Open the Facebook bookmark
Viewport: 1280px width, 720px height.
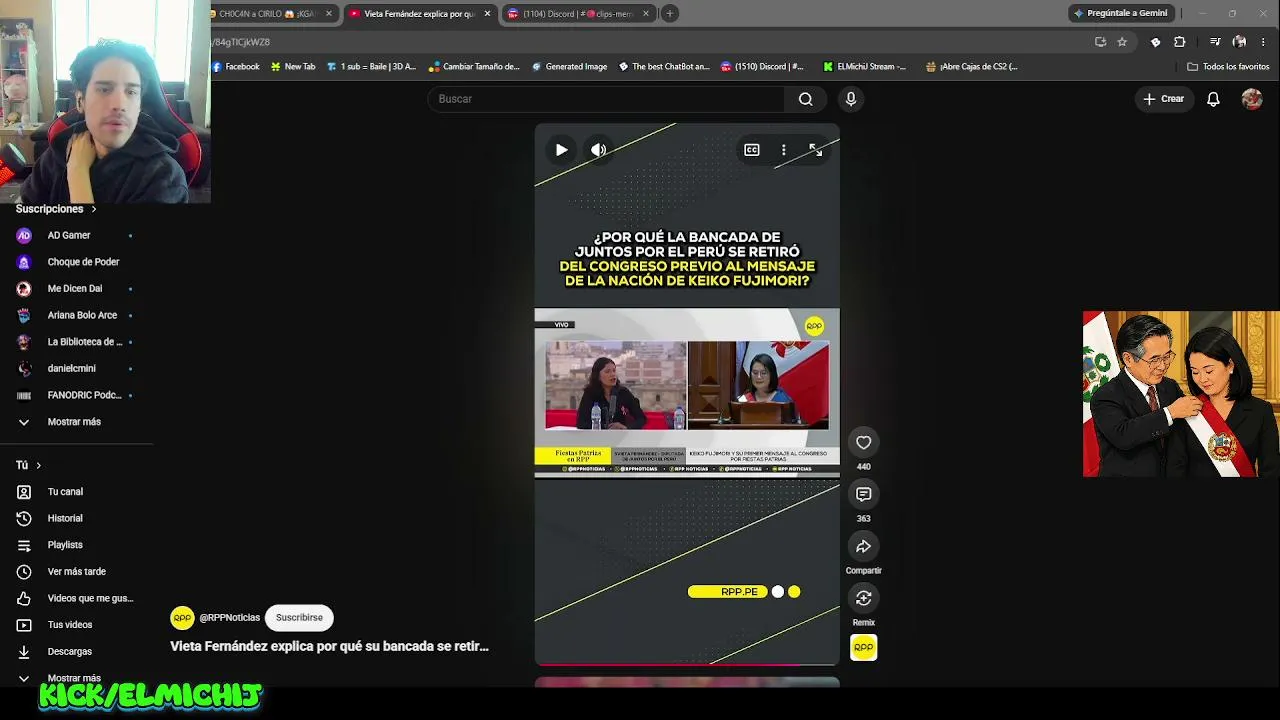point(235,67)
